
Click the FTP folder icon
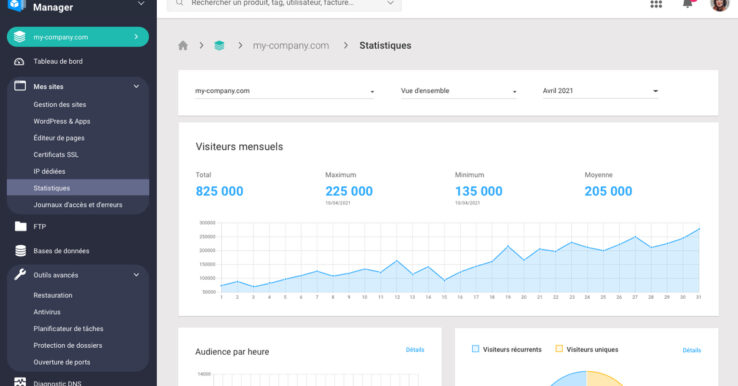pyautogui.click(x=20, y=226)
